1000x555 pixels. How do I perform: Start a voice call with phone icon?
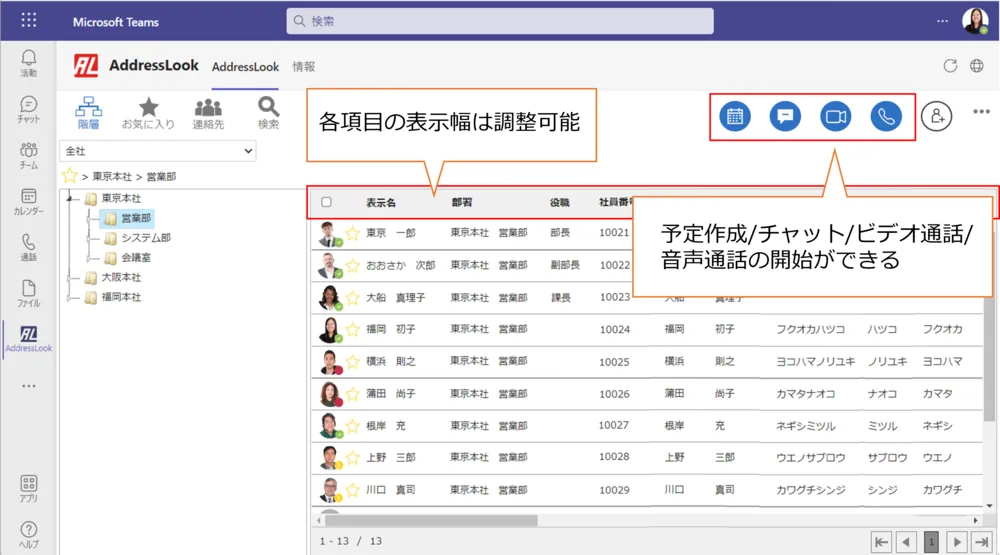[x=885, y=116]
